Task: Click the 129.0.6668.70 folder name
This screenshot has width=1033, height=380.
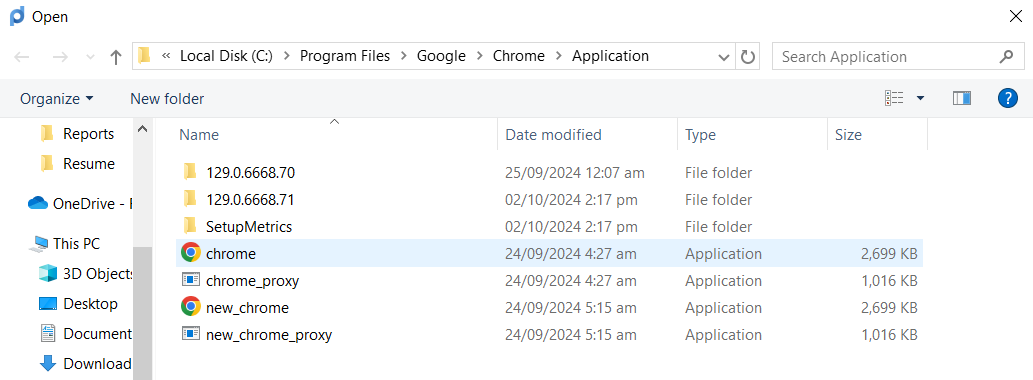Action: pyautogui.click(x=250, y=173)
